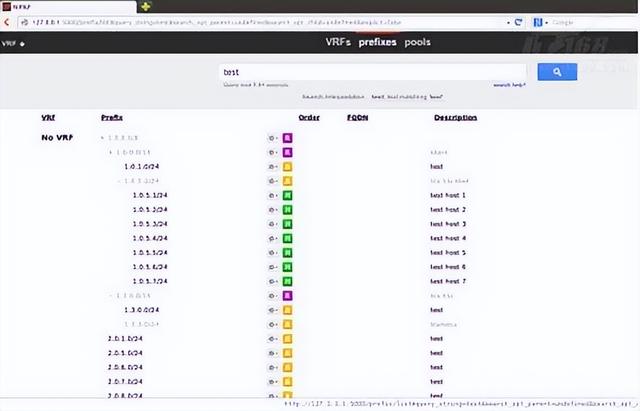Open the gear menu for 1.0.3.2/24
Screen dimensions: 640x411
(273, 210)
